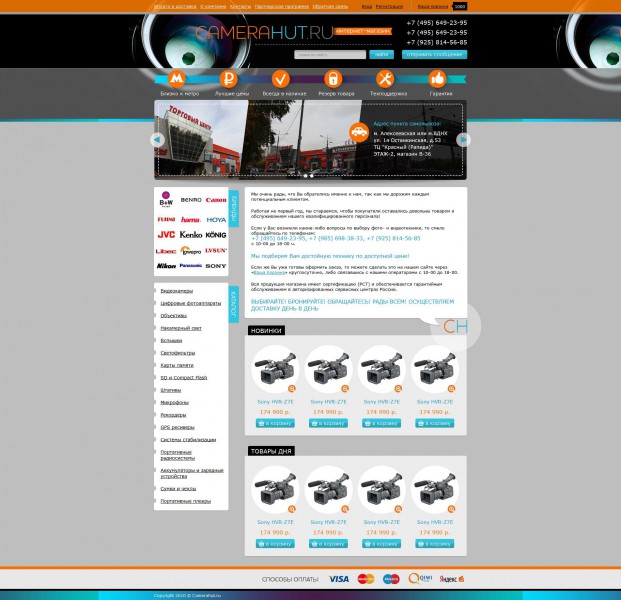Open 'Партнерская программа' in the top menu
Image resolution: width=621 pixels, height=600 pixels.
[x=282, y=6]
